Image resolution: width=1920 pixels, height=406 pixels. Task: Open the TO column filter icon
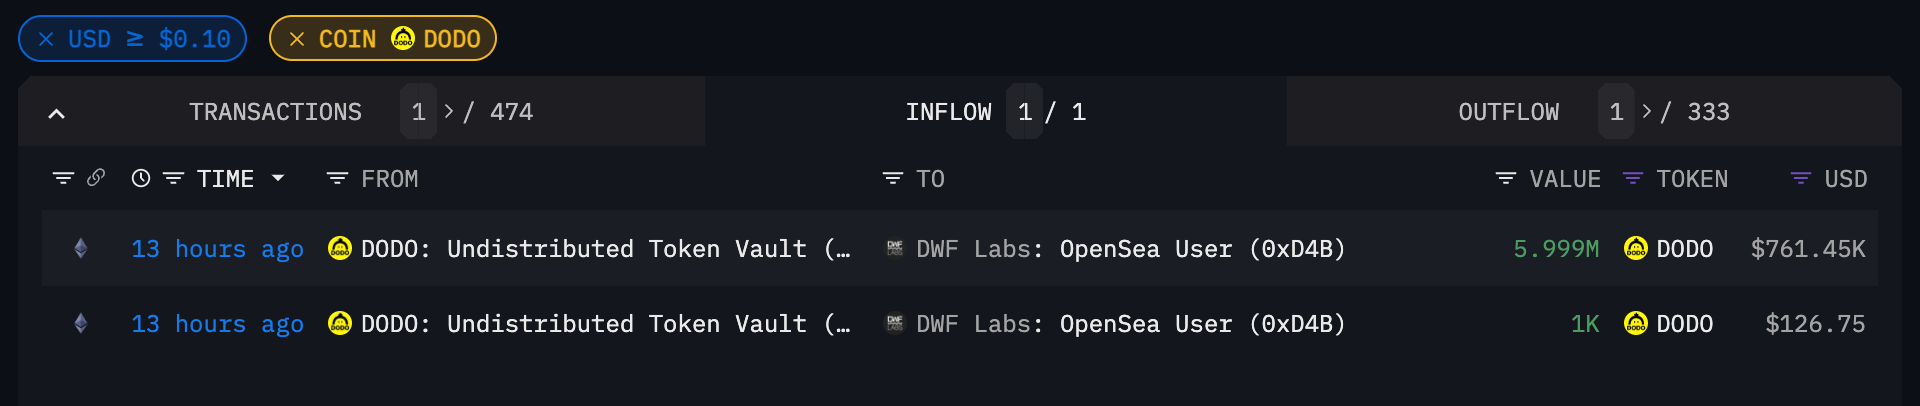pyautogui.click(x=892, y=178)
